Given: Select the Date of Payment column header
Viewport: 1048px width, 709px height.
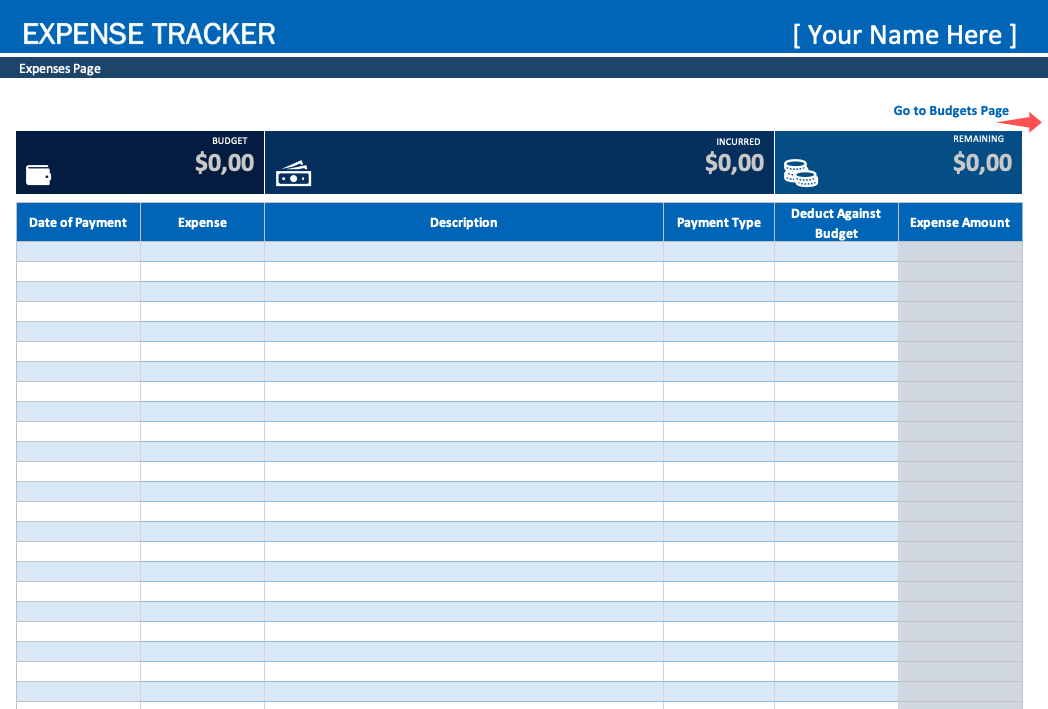Looking at the screenshot, I should 78,223.
